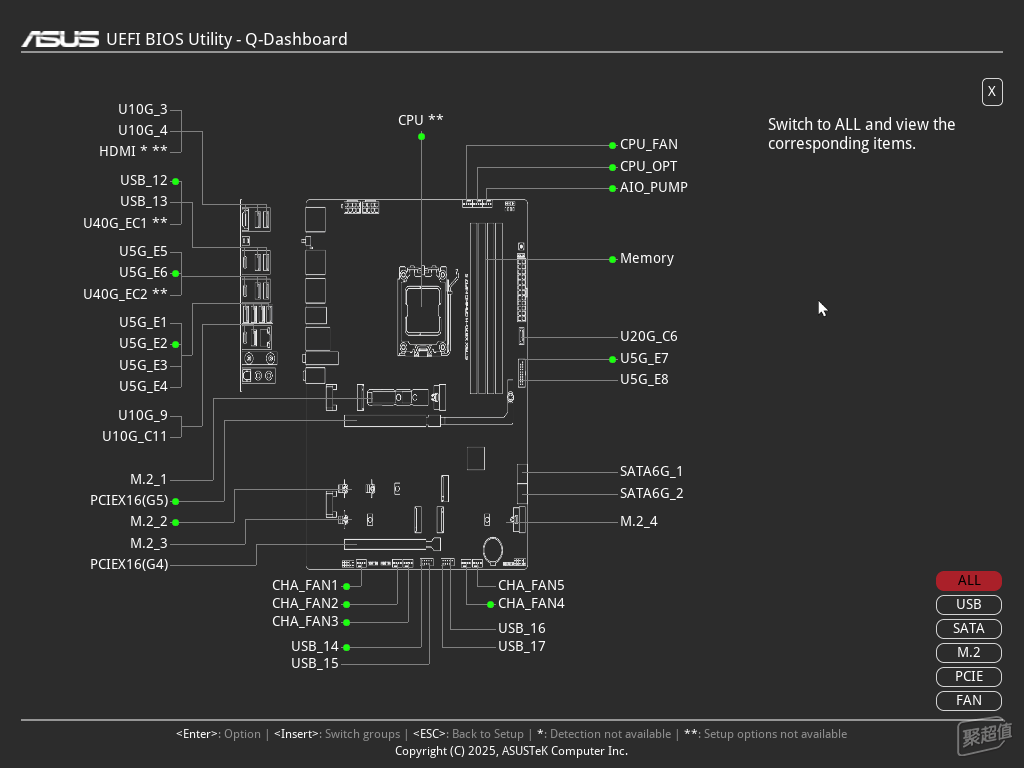Click the U10G_C11 port label

[x=135, y=436]
